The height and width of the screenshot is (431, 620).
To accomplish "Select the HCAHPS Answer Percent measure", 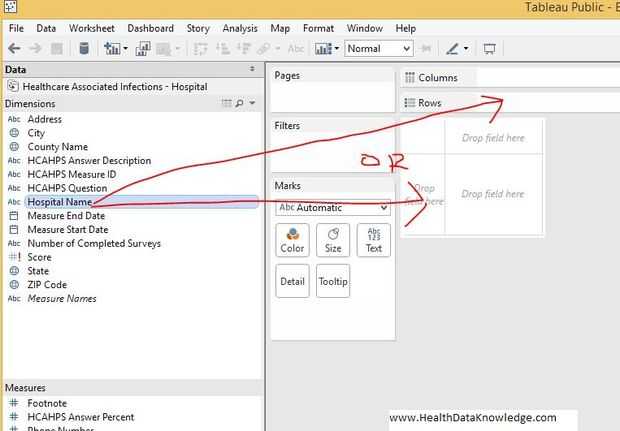I will (x=81, y=417).
